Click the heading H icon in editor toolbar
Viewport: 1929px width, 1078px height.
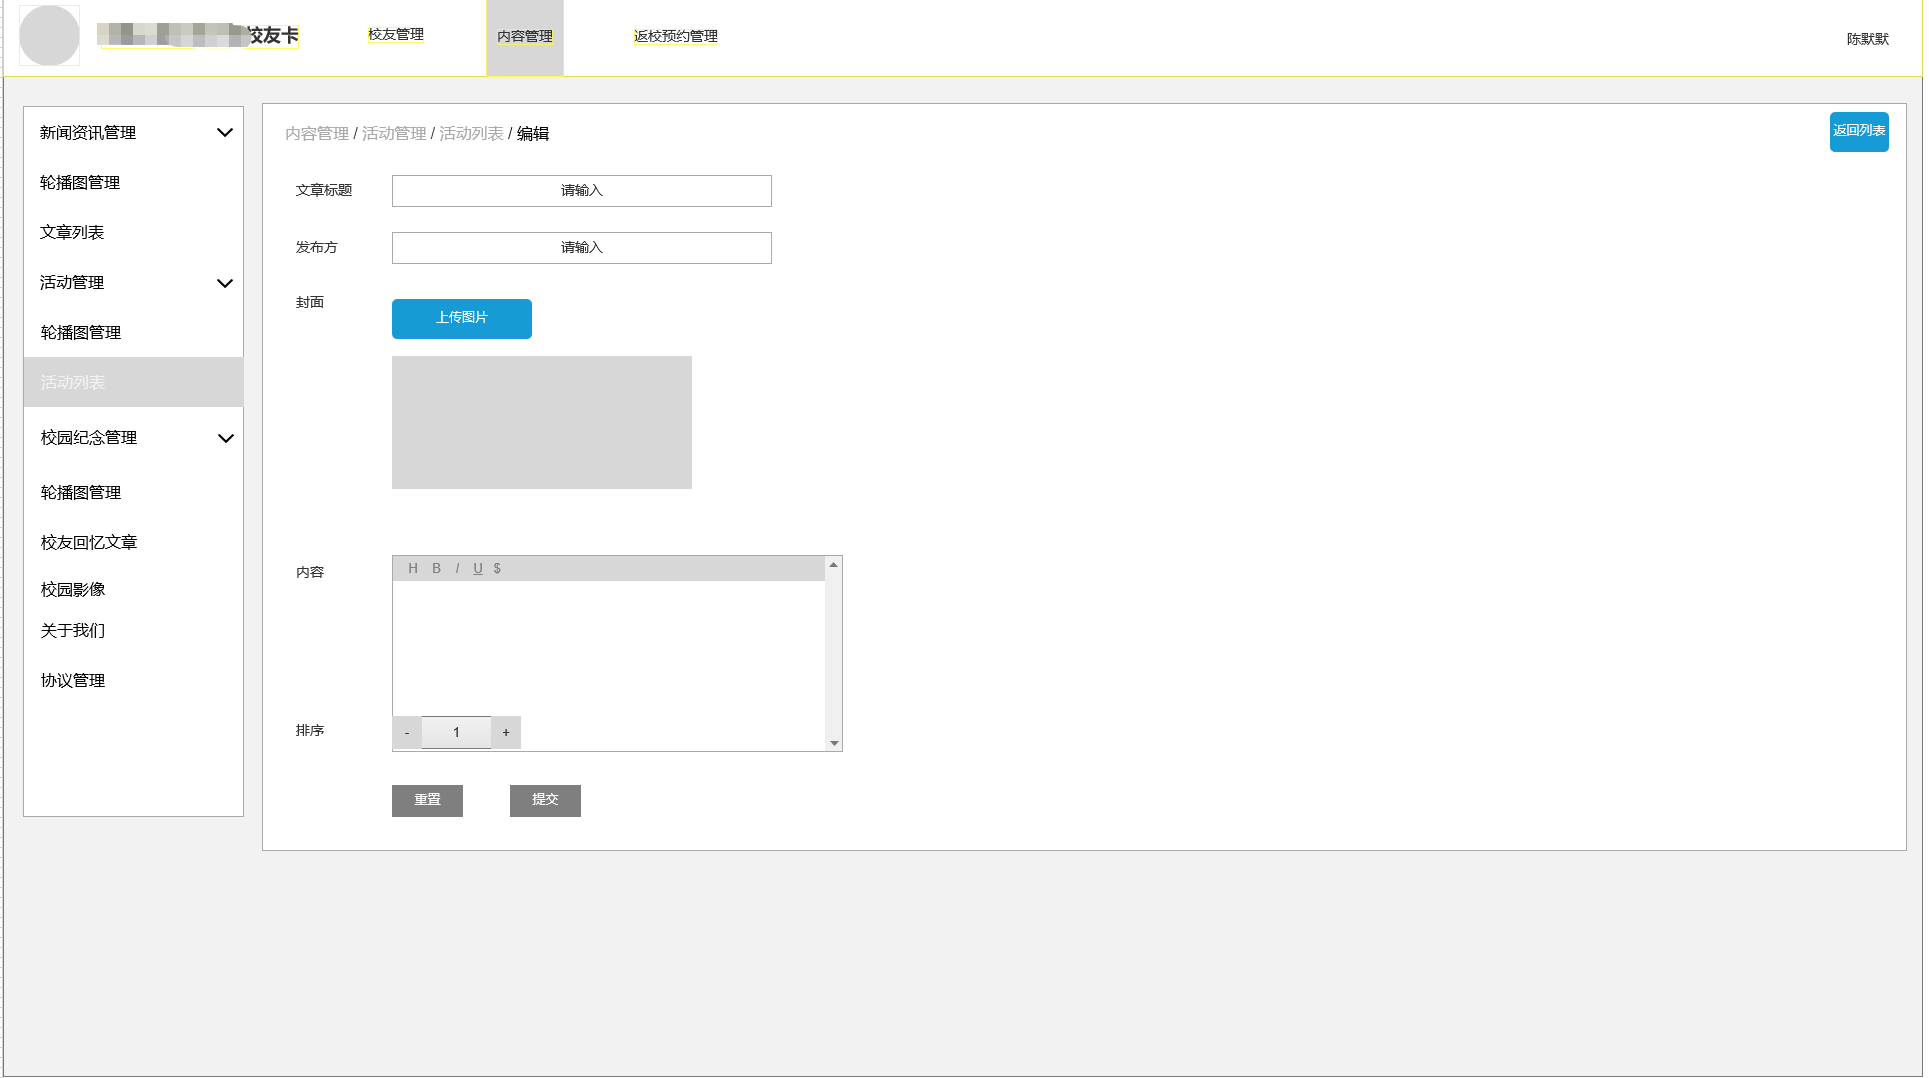[x=413, y=568]
